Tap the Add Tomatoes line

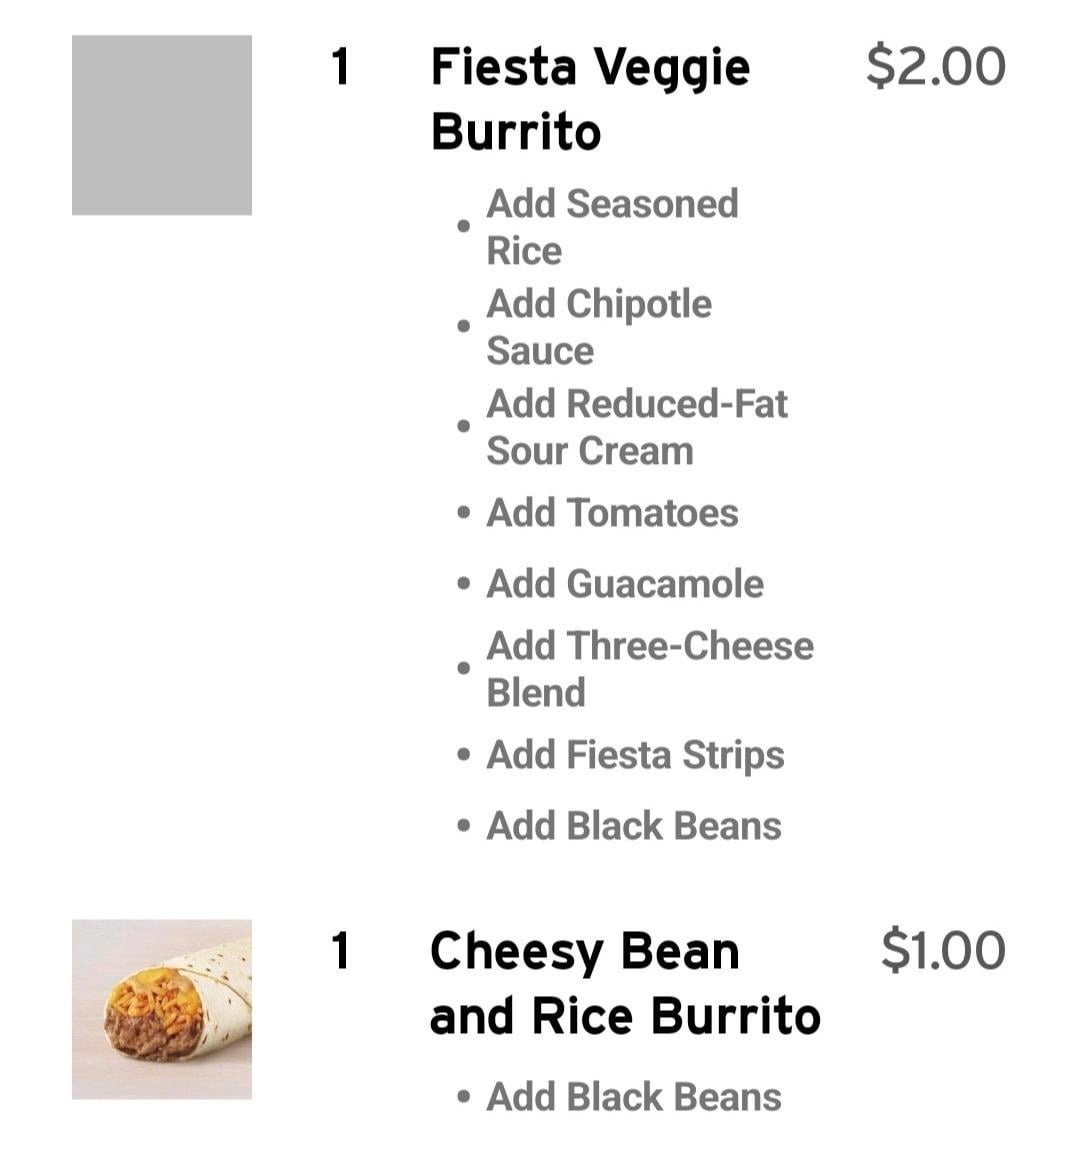point(612,513)
